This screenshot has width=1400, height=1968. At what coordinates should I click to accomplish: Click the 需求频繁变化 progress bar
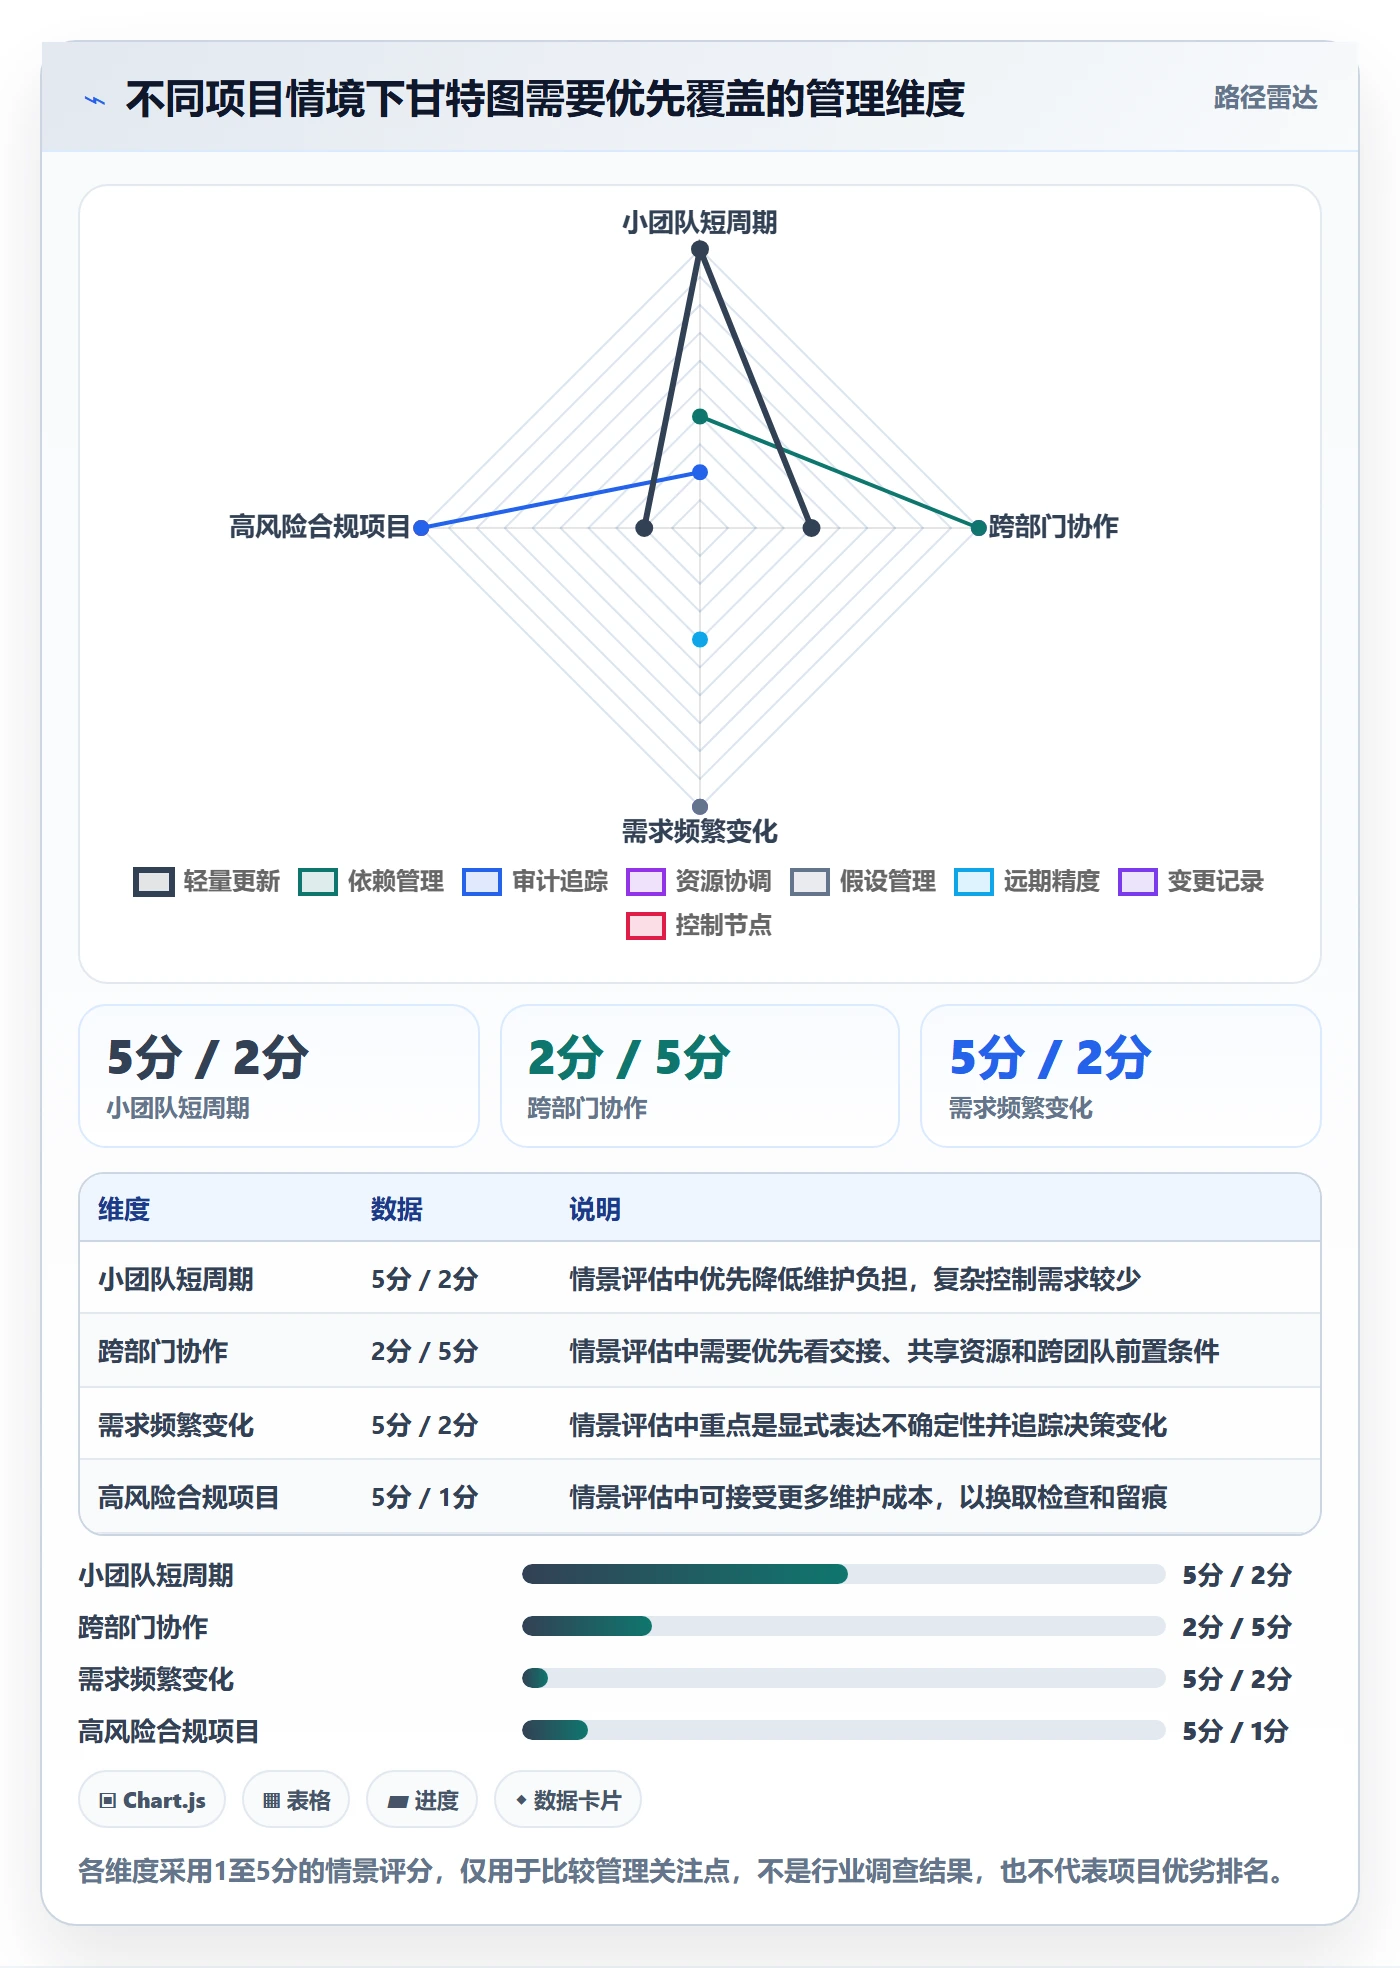pyautogui.click(x=844, y=1678)
